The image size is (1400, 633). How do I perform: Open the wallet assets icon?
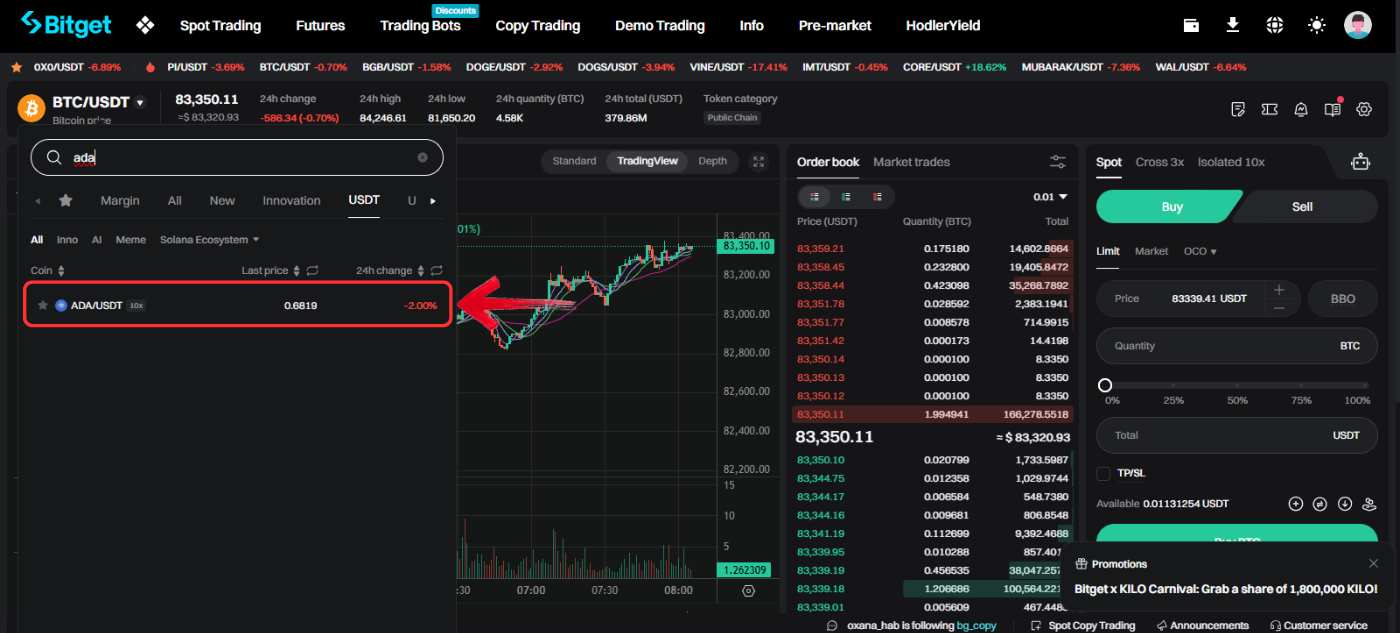[x=1191, y=25]
